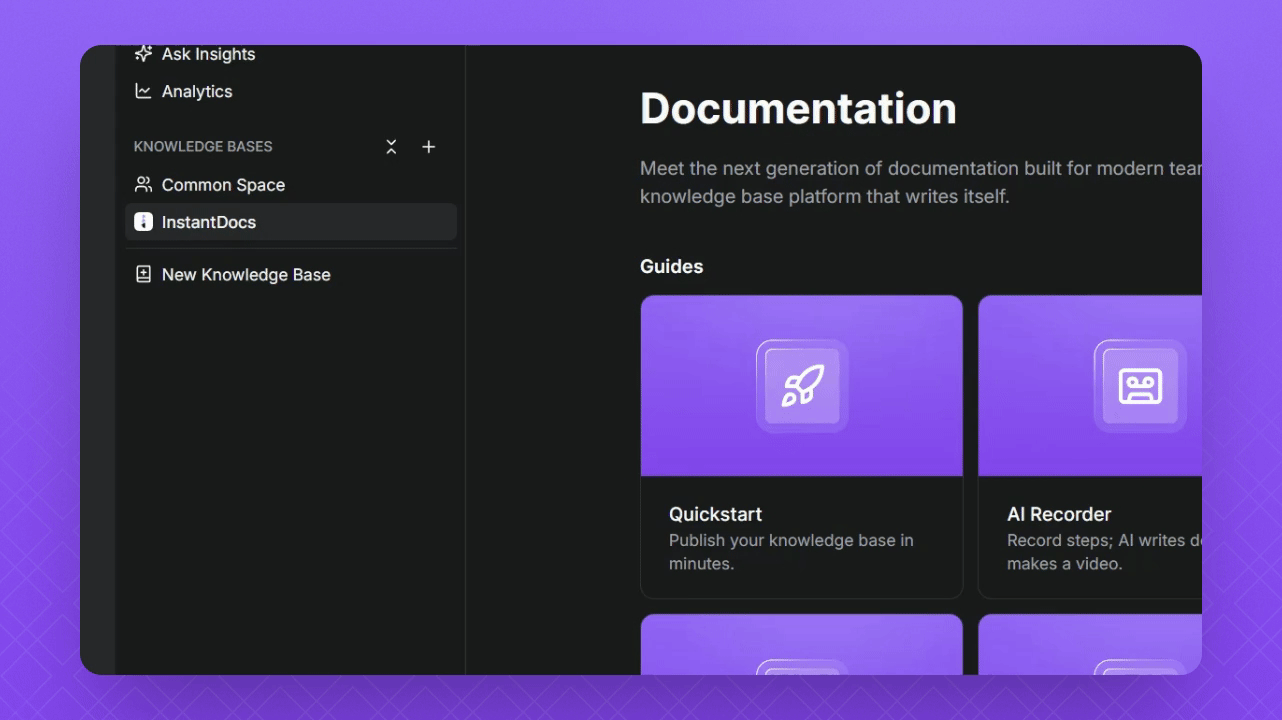Viewport: 1282px width, 720px height.
Task: Click the New Knowledge Base book icon
Action: [x=143, y=275]
